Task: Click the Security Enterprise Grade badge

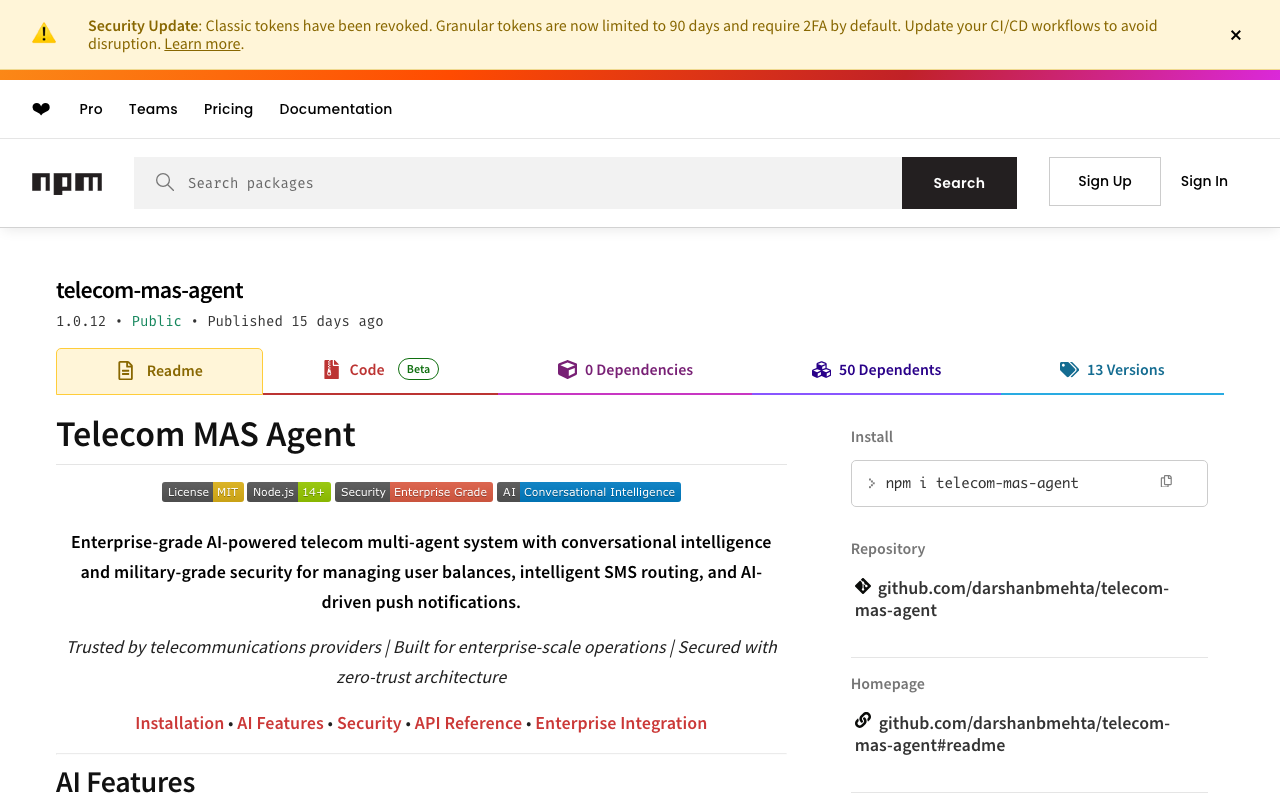Action: point(414,492)
